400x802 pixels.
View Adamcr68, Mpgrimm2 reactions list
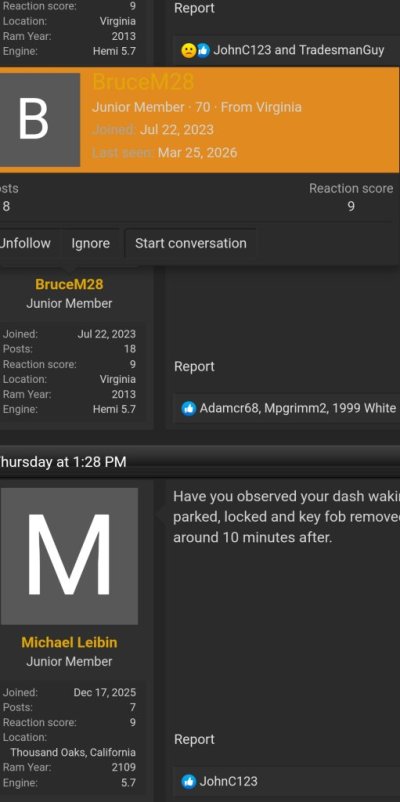point(298,408)
